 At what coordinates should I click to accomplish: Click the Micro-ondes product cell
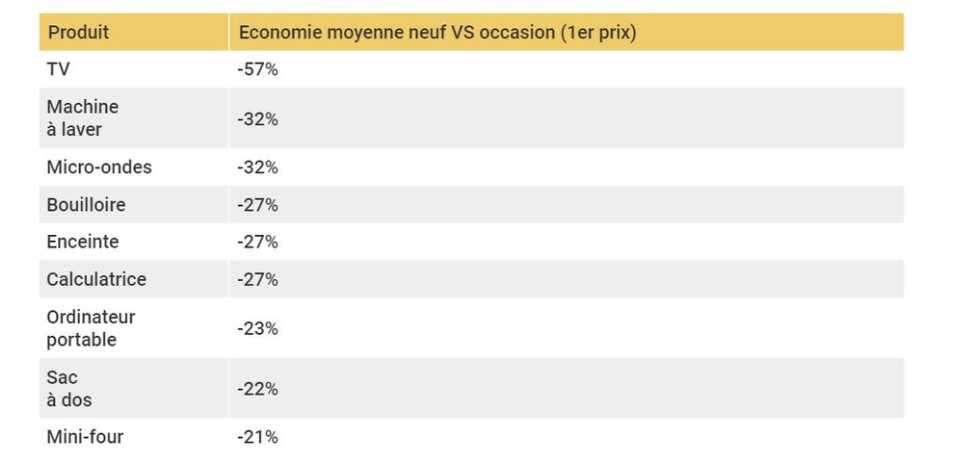(x=99, y=167)
